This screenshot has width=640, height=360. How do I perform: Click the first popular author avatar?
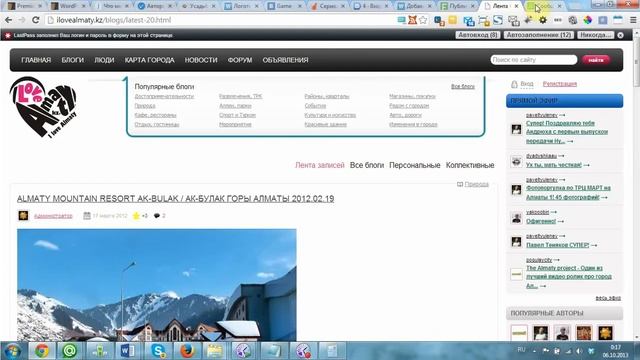click(x=519, y=333)
